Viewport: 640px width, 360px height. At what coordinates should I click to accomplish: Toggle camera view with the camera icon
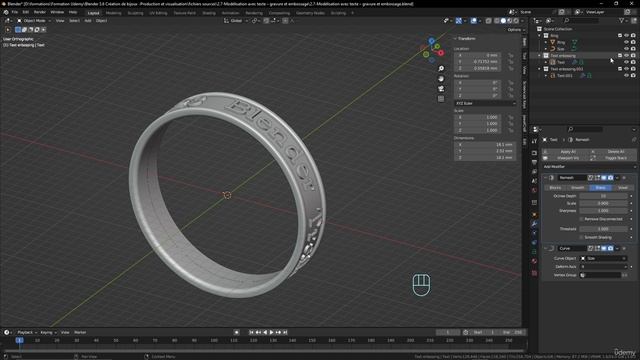tap(441, 89)
